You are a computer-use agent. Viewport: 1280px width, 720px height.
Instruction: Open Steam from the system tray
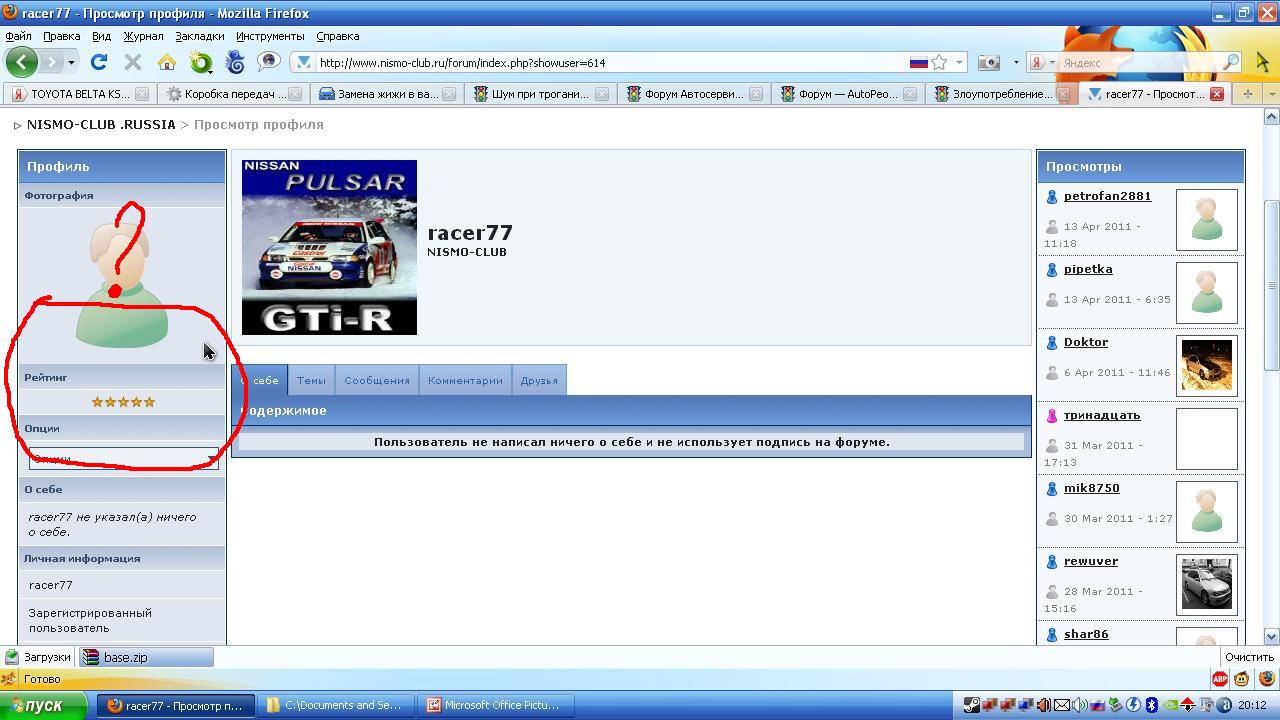click(x=971, y=705)
